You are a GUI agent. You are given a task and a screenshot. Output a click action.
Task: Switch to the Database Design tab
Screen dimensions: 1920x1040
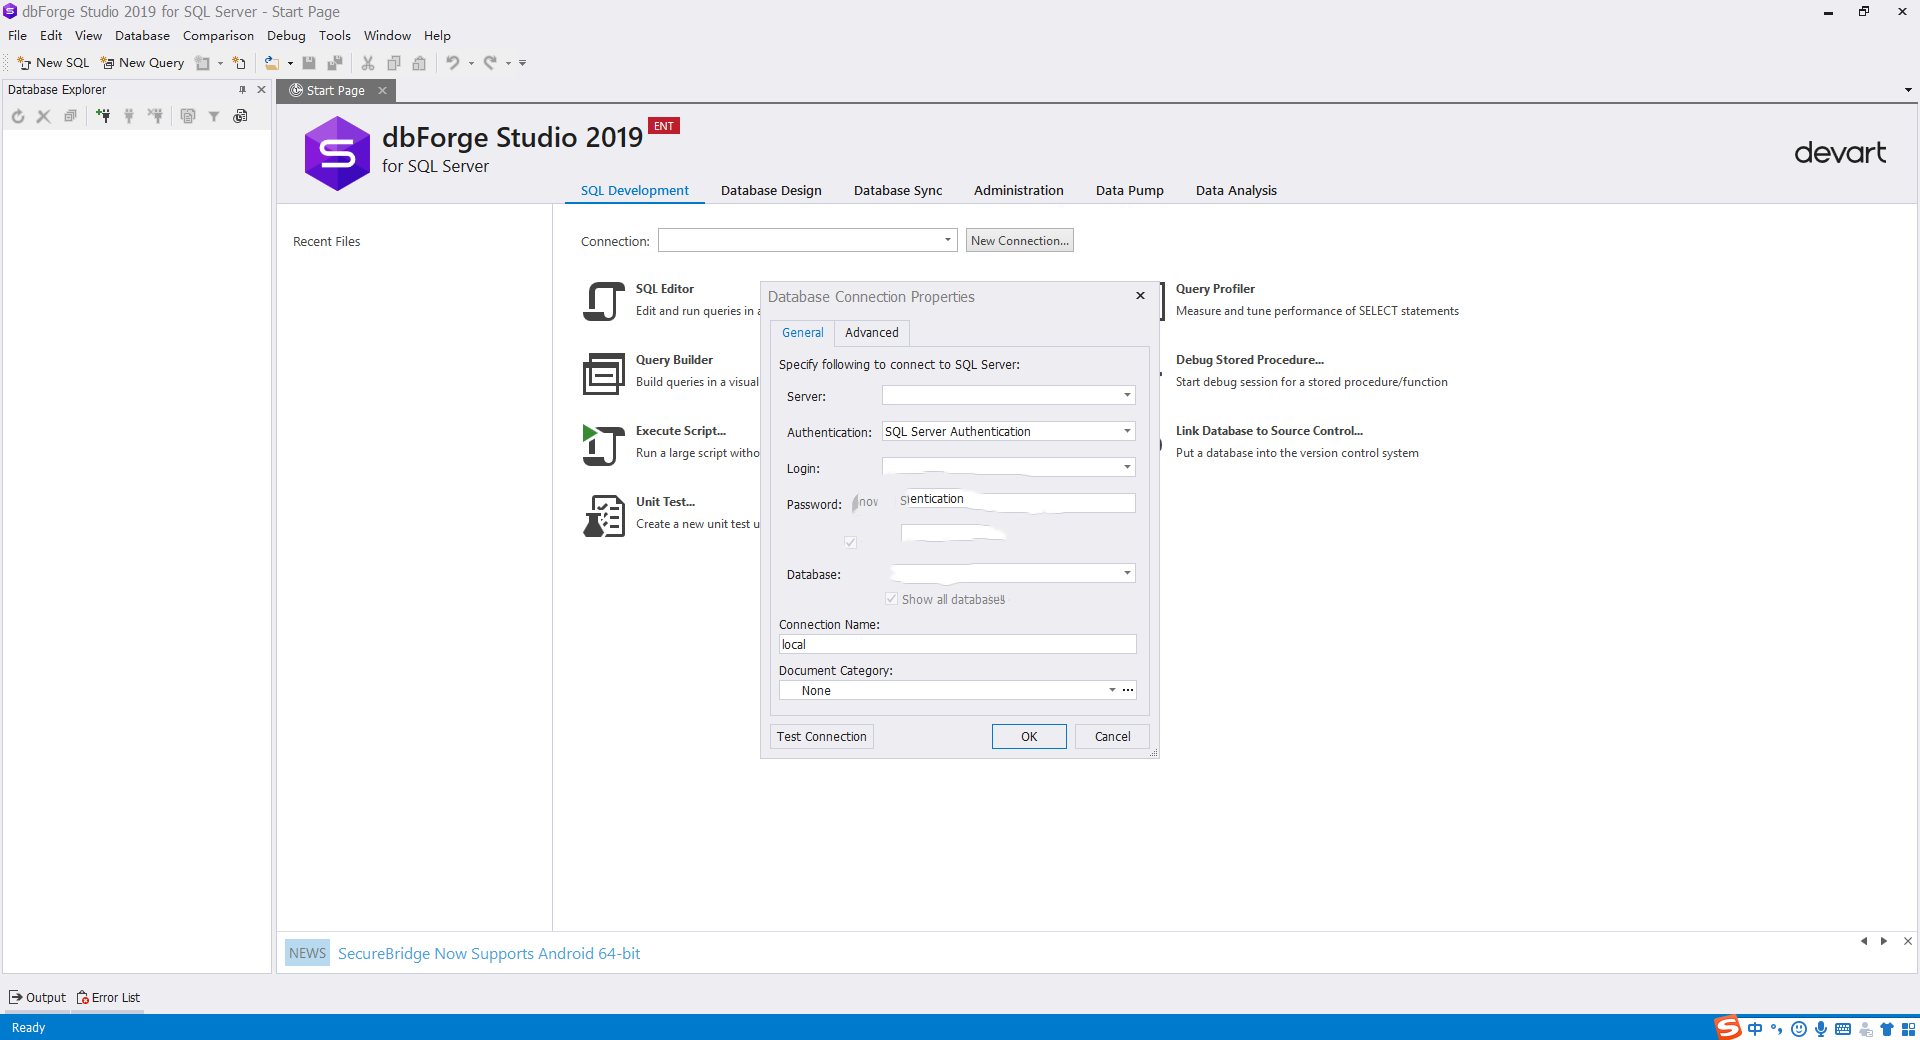tap(771, 191)
